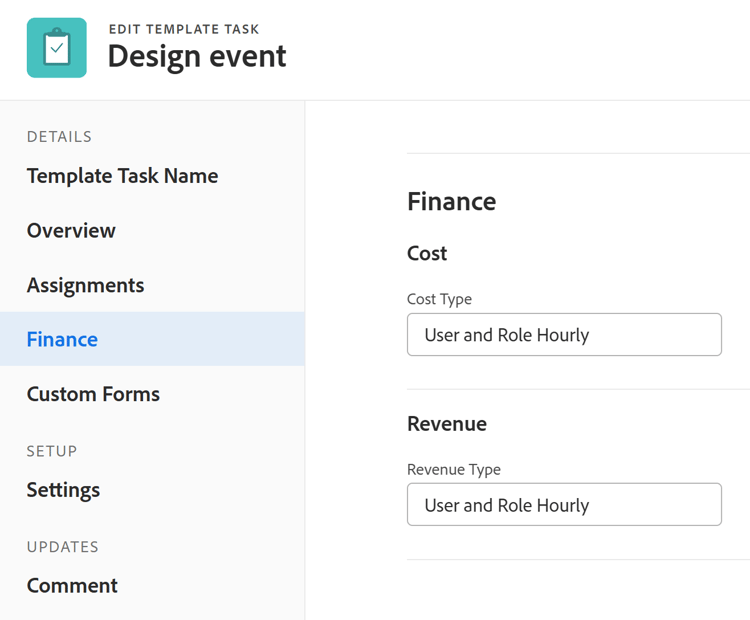Expand the Revenue Type dropdown
This screenshot has height=620, width=750.
564,505
